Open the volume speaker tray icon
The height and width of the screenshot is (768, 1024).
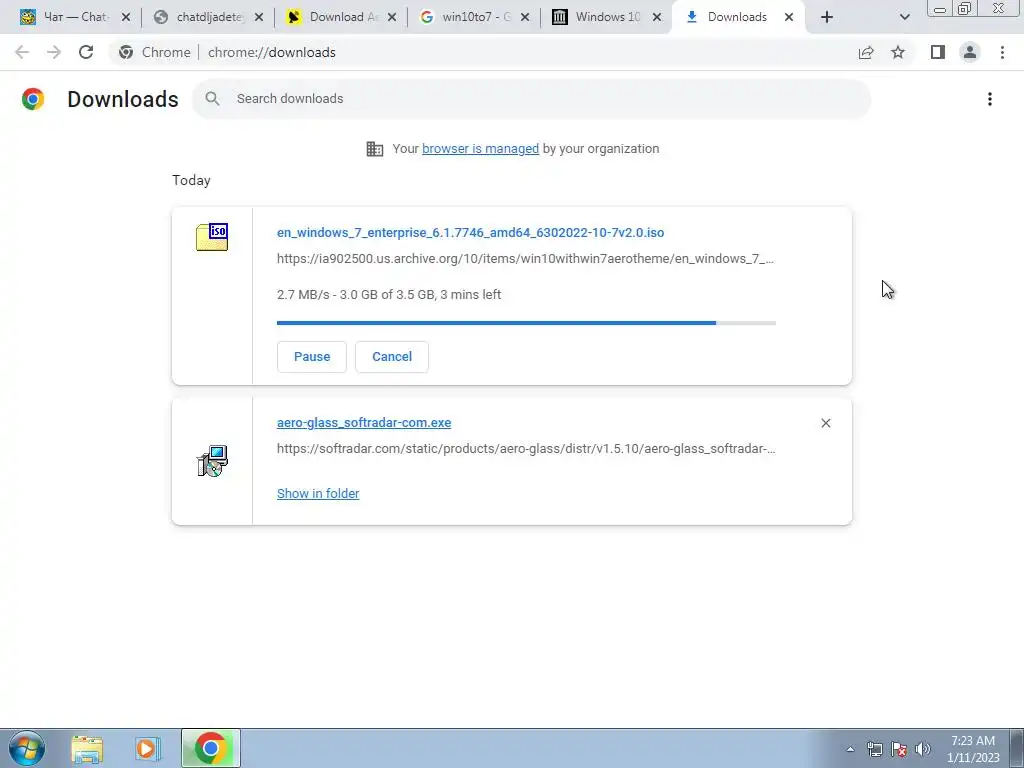(923, 749)
